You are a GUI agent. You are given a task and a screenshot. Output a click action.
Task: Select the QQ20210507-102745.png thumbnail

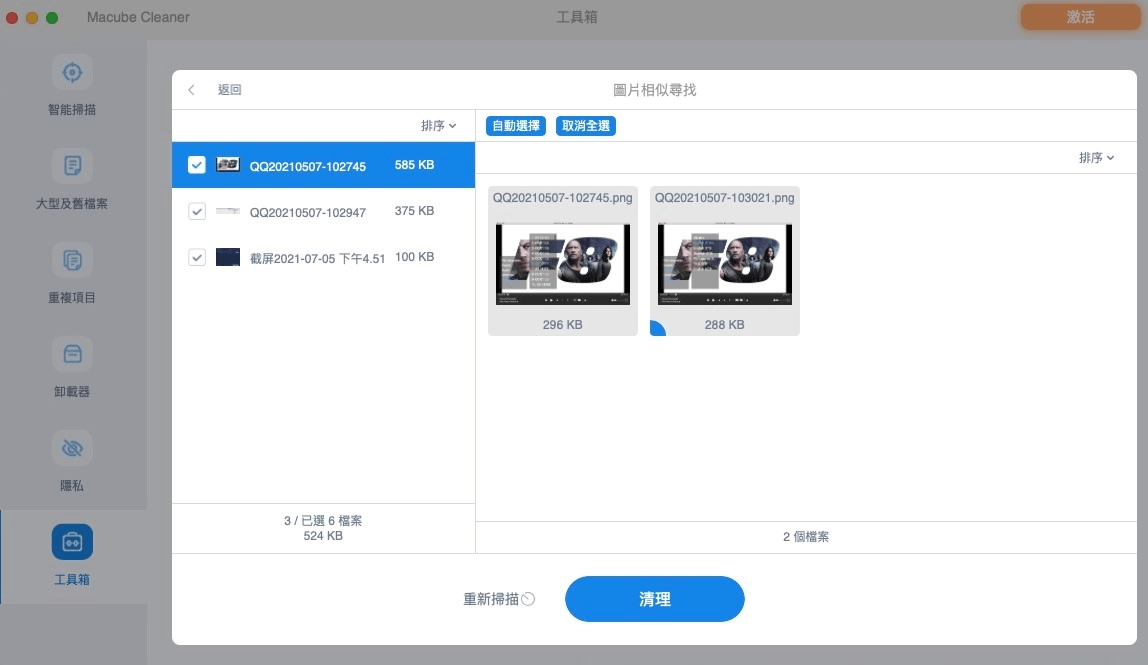(x=562, y=261)
